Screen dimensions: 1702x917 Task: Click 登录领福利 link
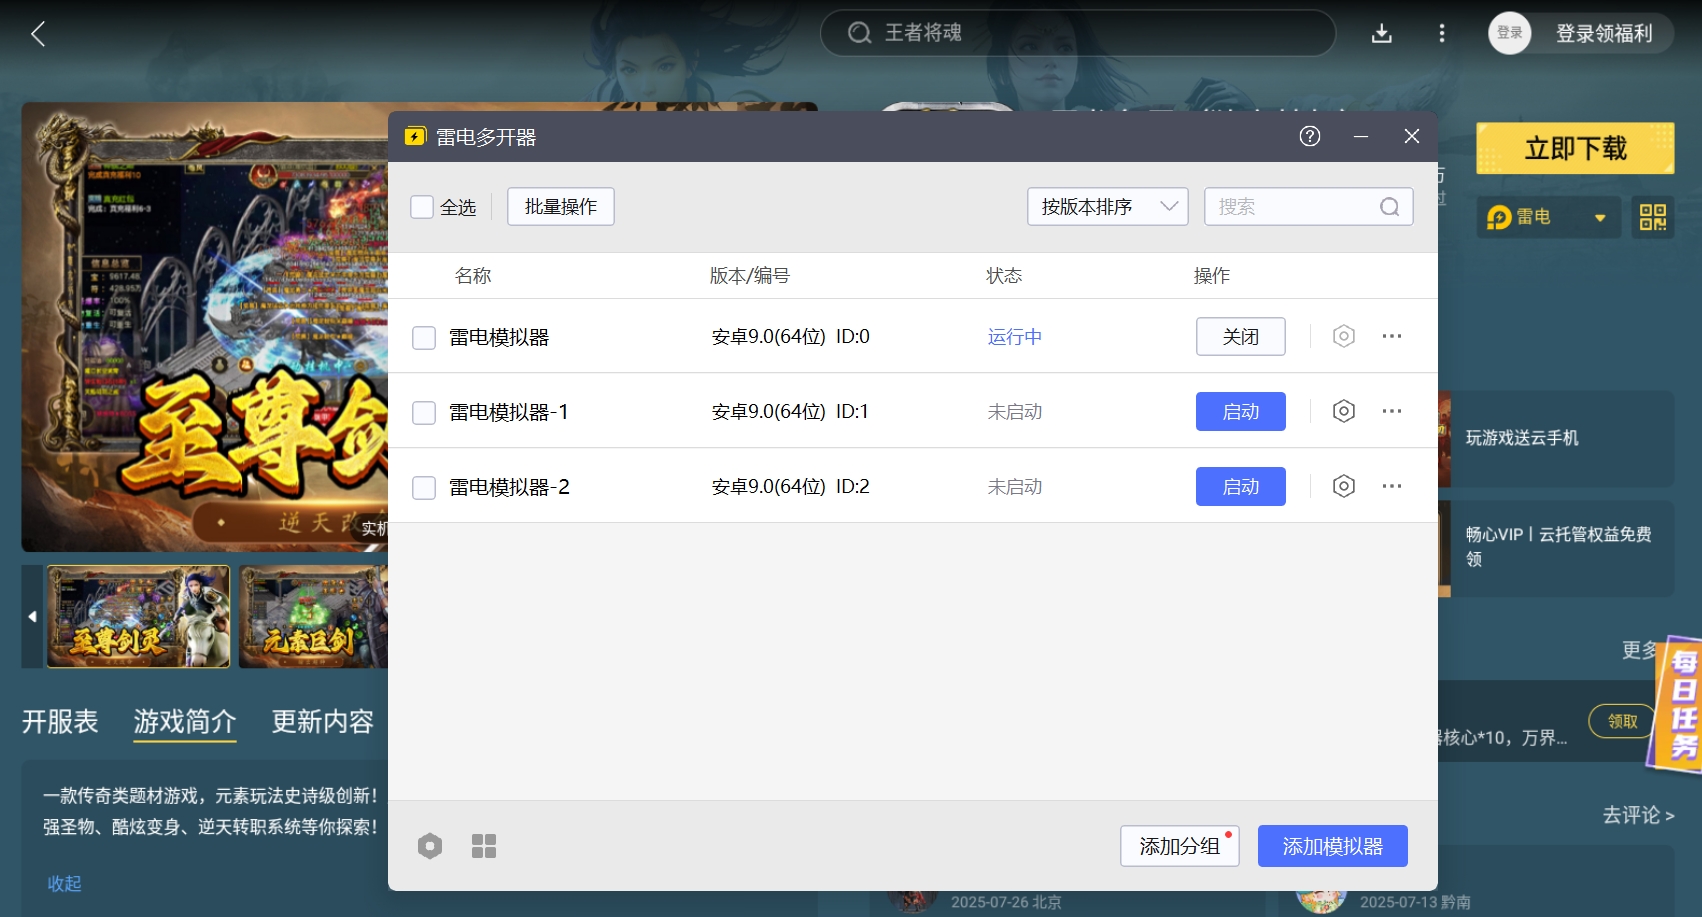click(x=1604, y=33)
